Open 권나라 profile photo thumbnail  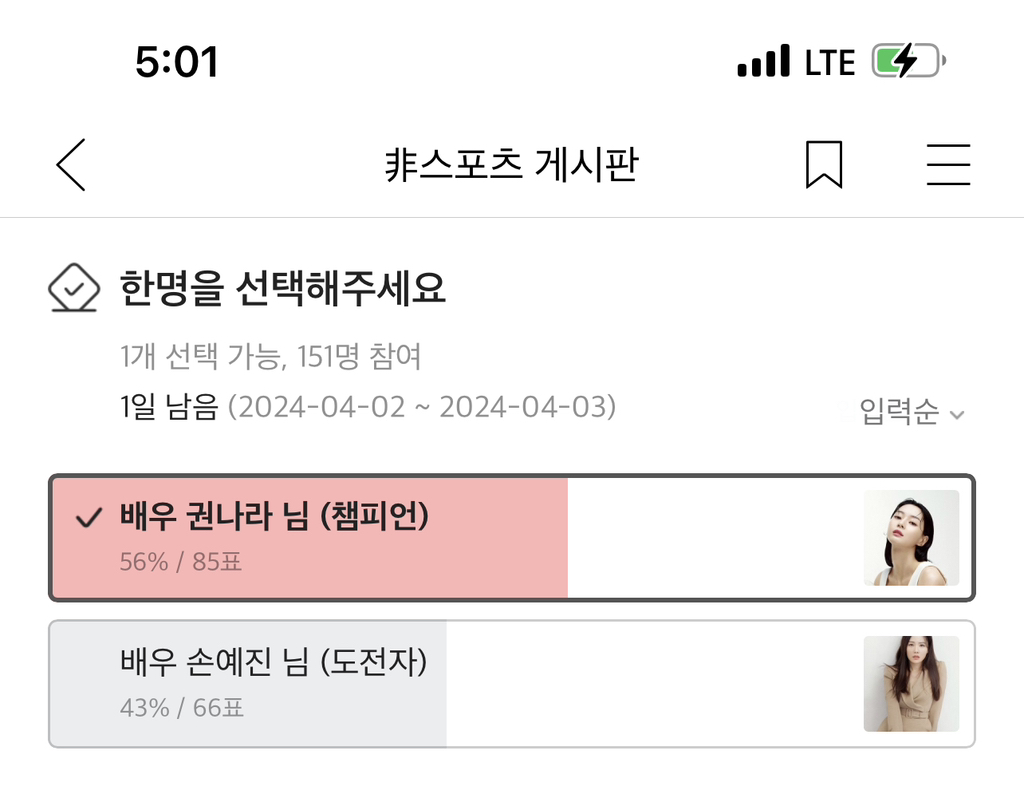[911, 538]
